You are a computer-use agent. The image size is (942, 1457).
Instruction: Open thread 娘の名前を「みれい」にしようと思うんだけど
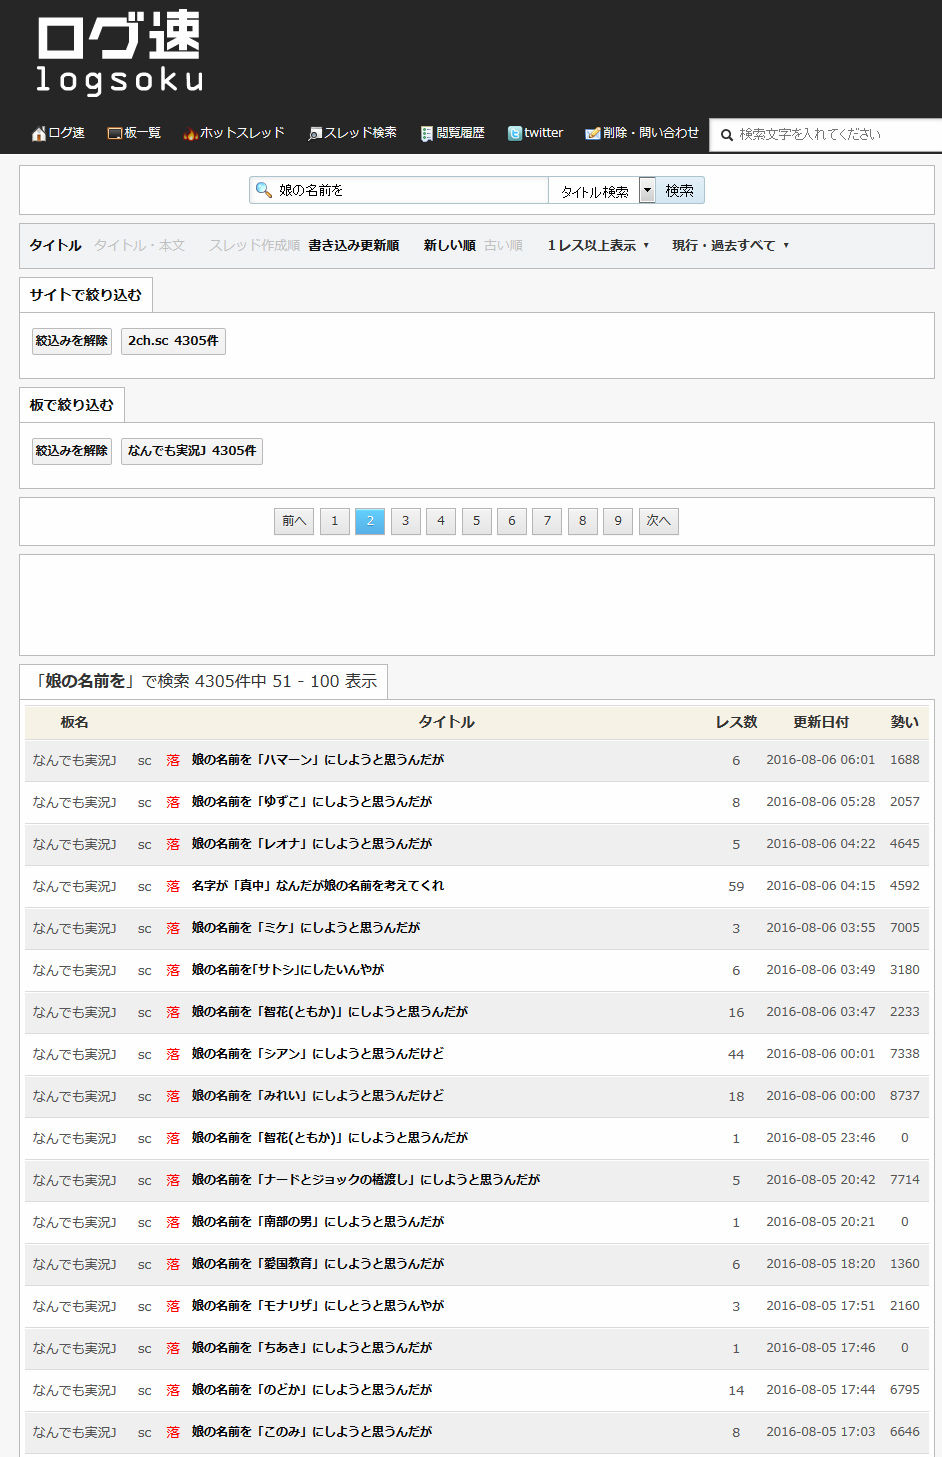(x=318, y=1096)
